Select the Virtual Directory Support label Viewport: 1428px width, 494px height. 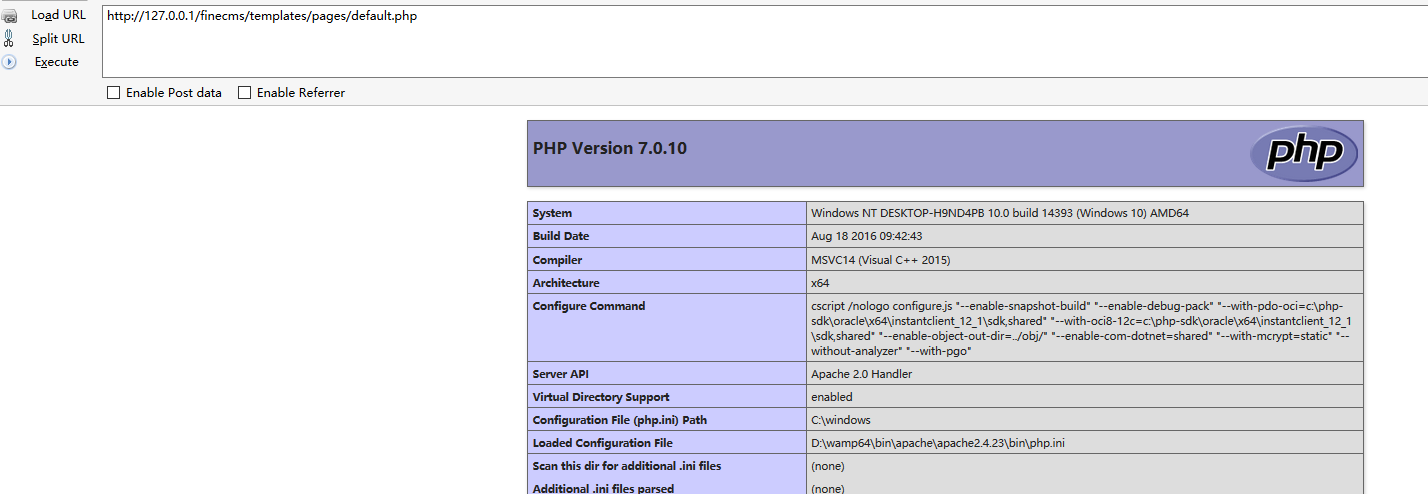(601, 397)
